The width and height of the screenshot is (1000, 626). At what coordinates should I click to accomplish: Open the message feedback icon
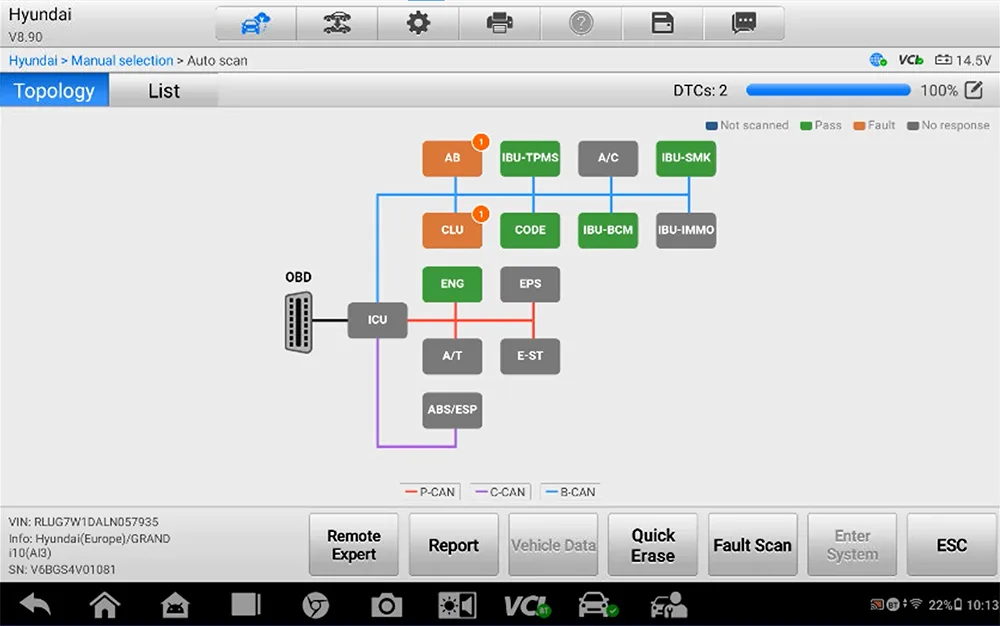pyautogui.click(x=744, y=24)
